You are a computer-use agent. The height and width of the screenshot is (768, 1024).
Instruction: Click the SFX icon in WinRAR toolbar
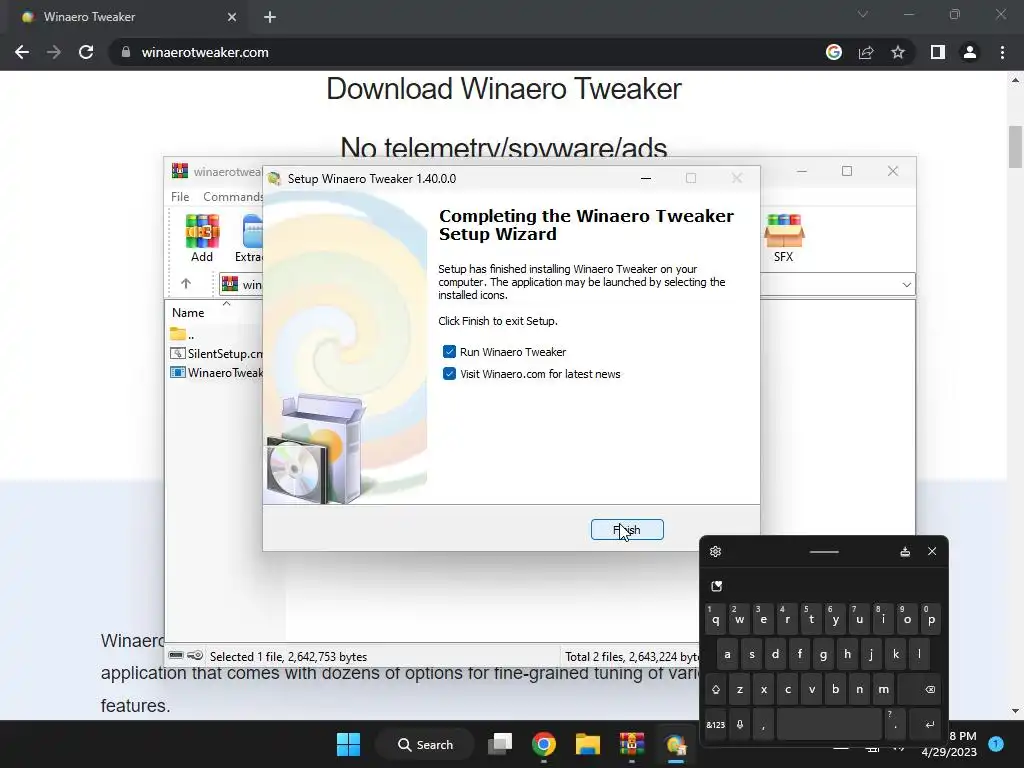[784, 238]
